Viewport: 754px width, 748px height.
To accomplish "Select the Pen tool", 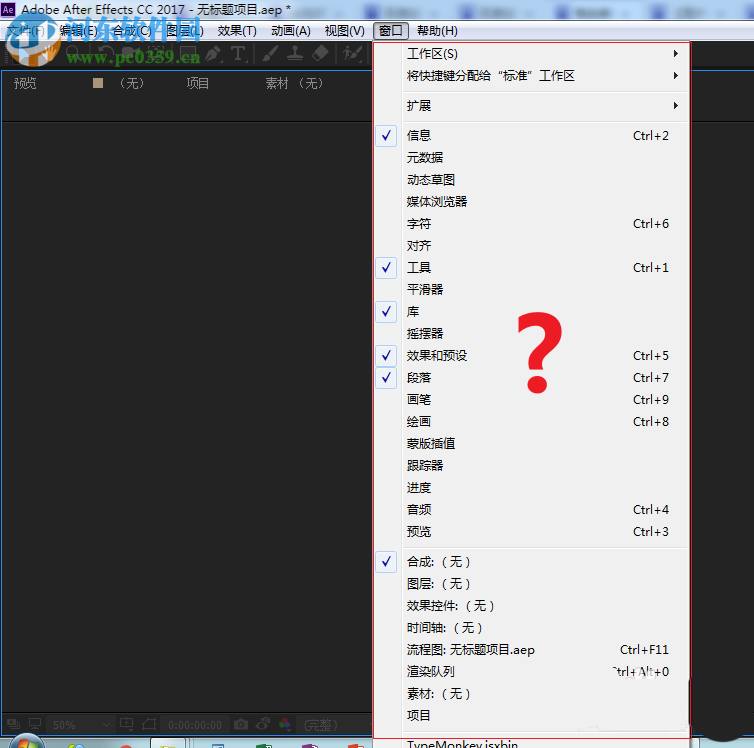I will [214, 53].
